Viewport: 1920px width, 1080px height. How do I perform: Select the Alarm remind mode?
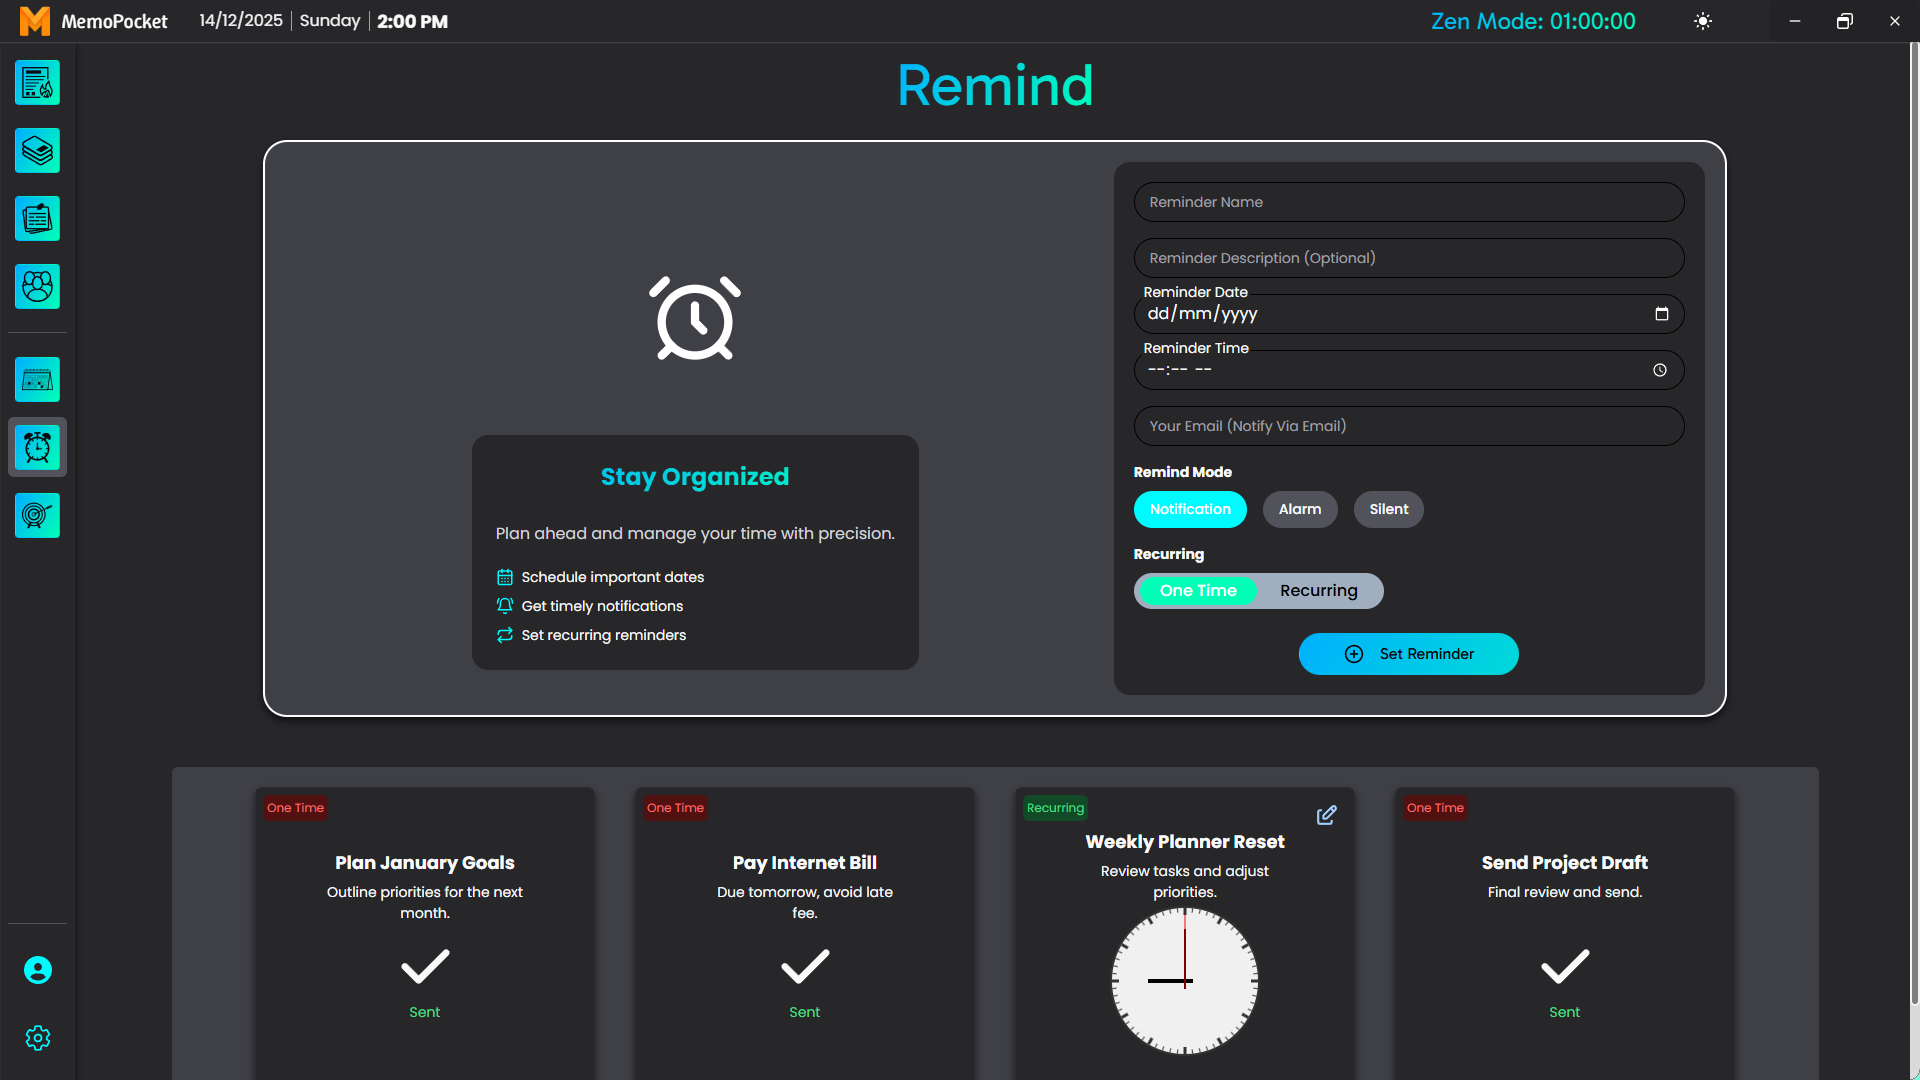(x=1300, y=509)
